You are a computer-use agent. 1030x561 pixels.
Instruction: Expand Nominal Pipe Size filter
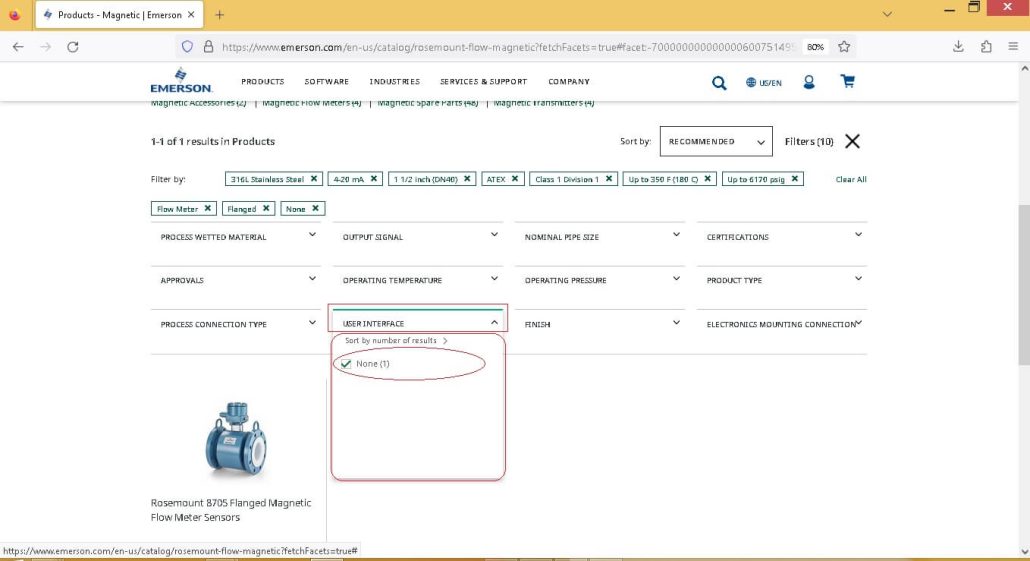click(600, 236)
